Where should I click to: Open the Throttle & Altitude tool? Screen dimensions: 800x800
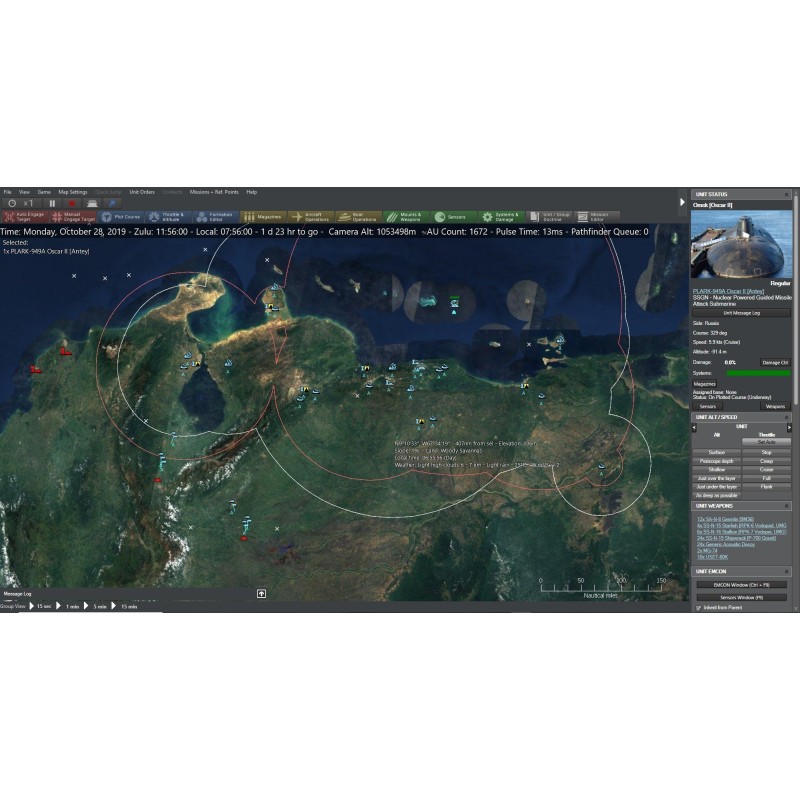click(x=166, y=216)
